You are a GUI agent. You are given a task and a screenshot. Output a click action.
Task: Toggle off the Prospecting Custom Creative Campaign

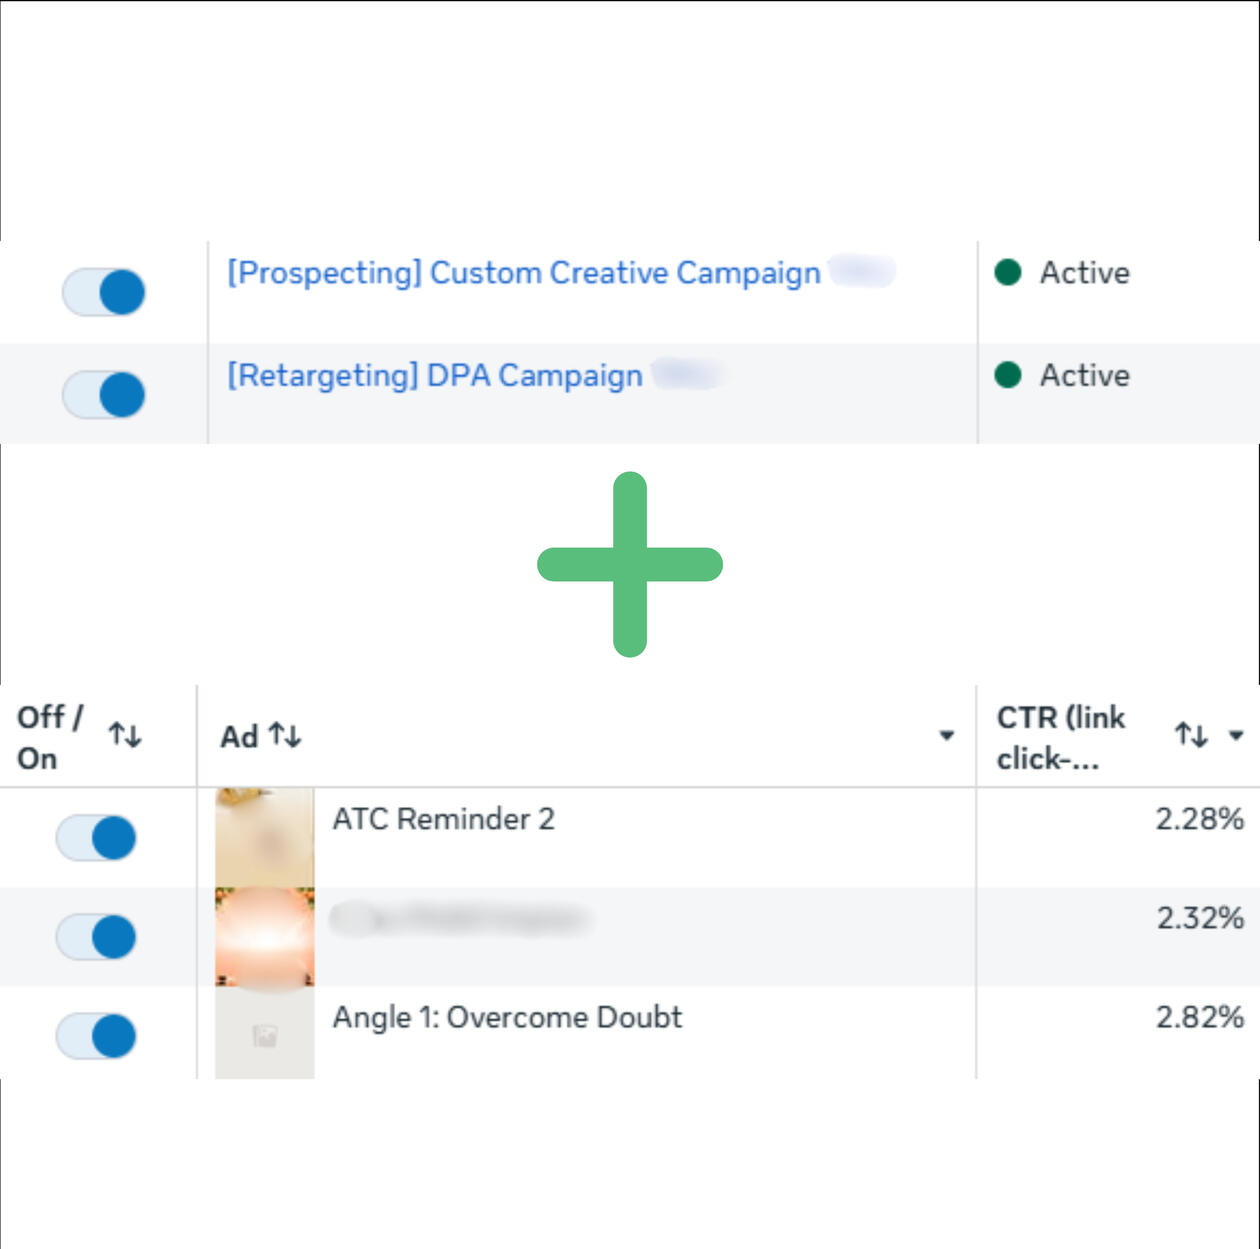(x=104, y=292)
